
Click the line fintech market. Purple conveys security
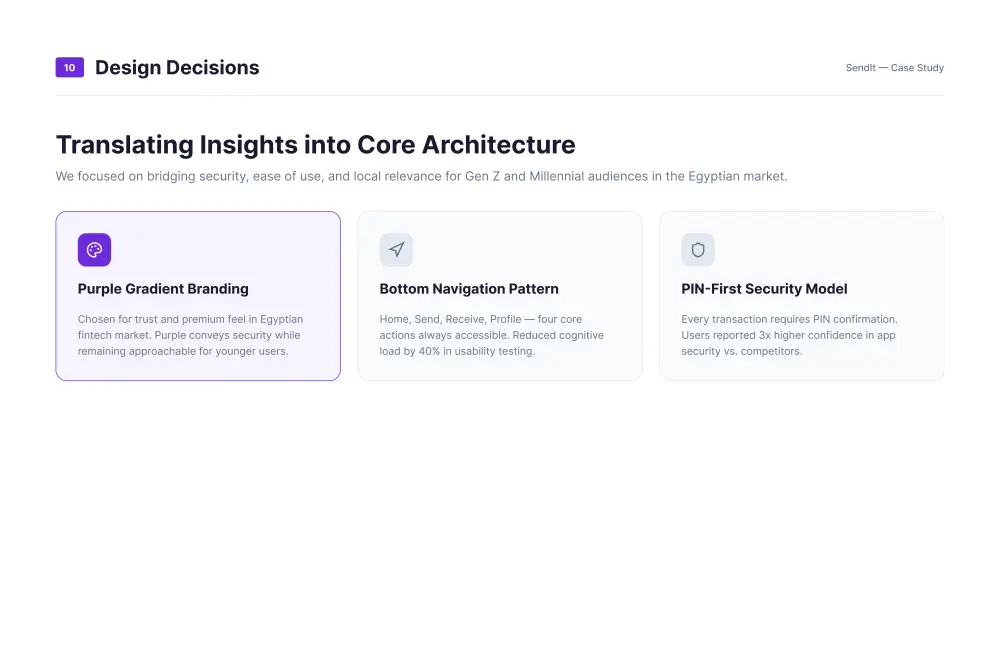point(189,335)
